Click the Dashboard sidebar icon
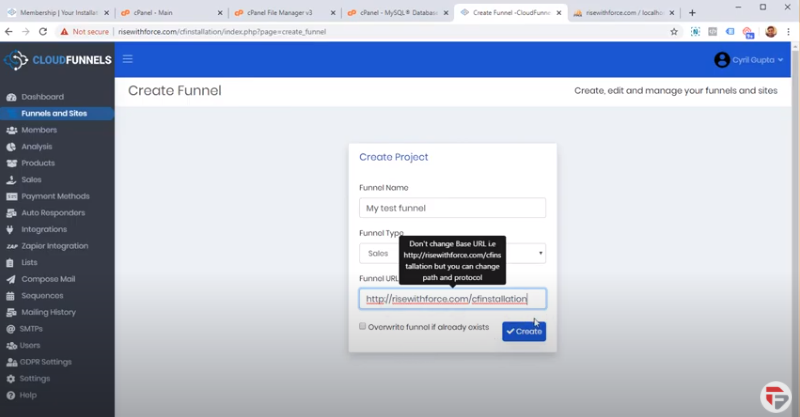The height and width of the screenshot is (417, 800). pos(11,97)
